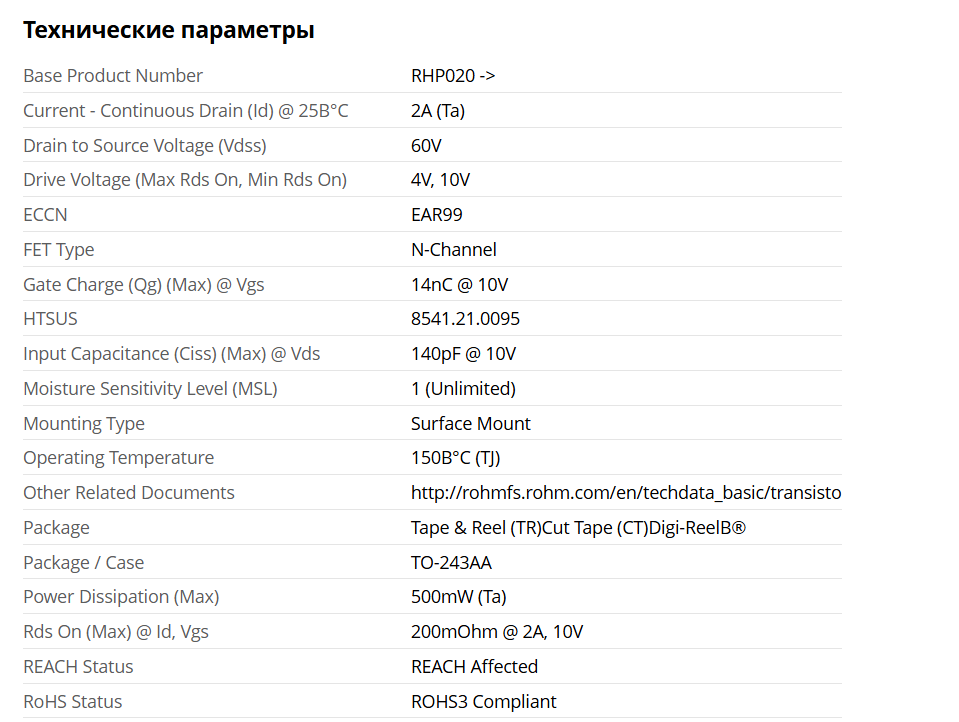Select the Base Product Number label
The width and height of the screenshot is (959, 722).
point(113,76)
